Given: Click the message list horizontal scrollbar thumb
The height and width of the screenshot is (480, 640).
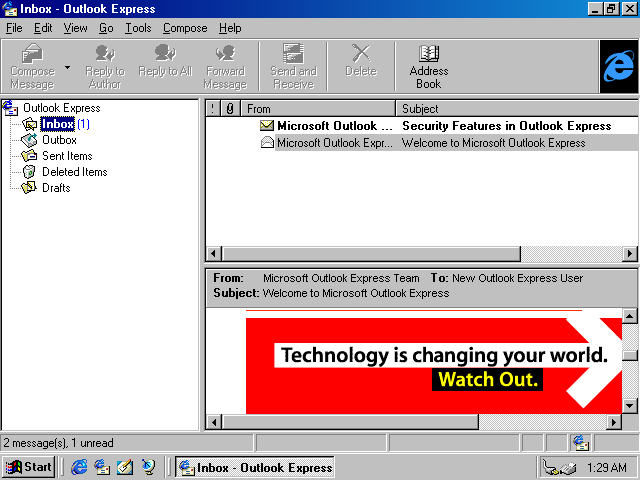Looking at the screenshot, I should (371, 253).
